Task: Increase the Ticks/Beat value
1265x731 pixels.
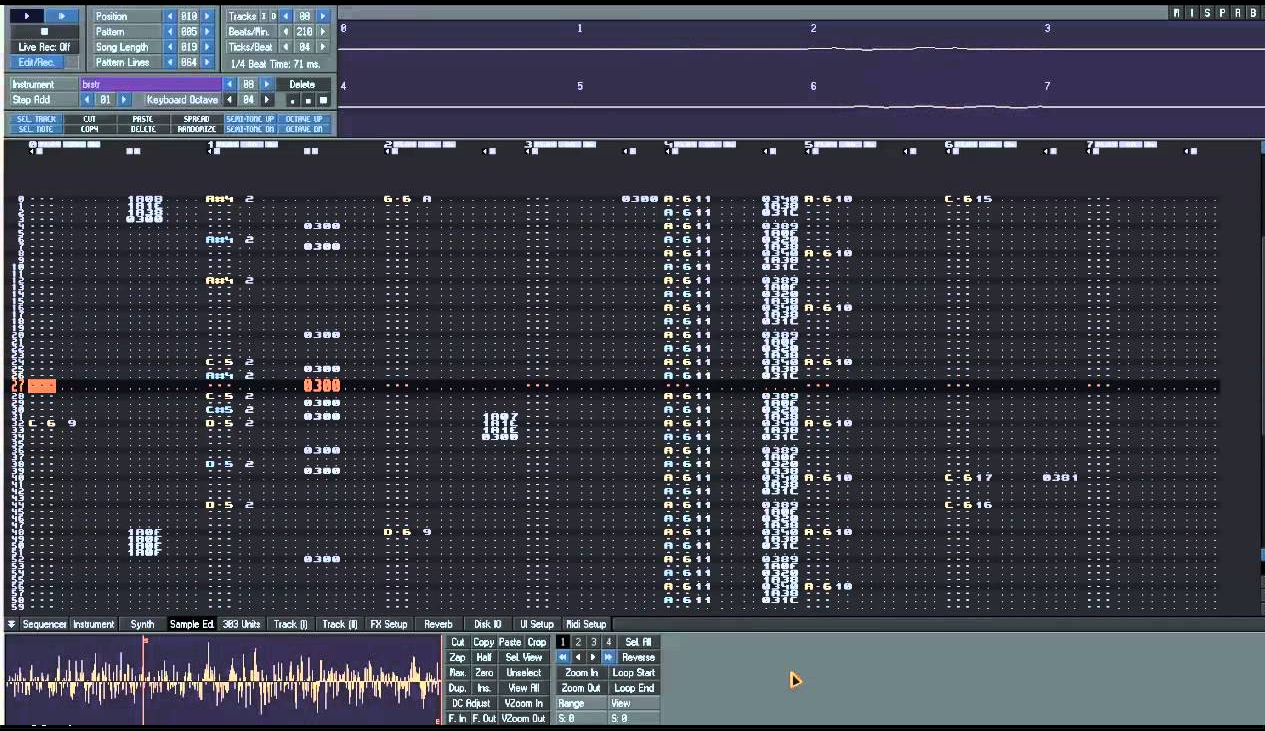Action: point(323,47)
